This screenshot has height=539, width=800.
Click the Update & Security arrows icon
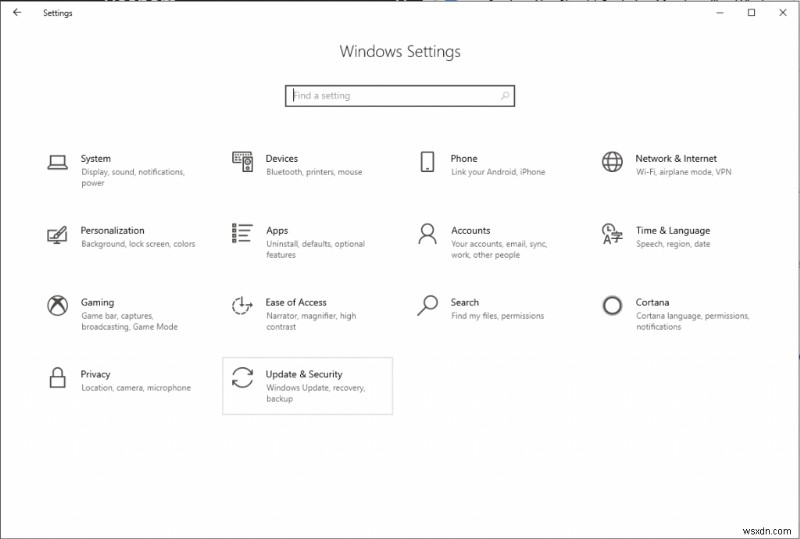pyautogui.click(x=242, y=378)
